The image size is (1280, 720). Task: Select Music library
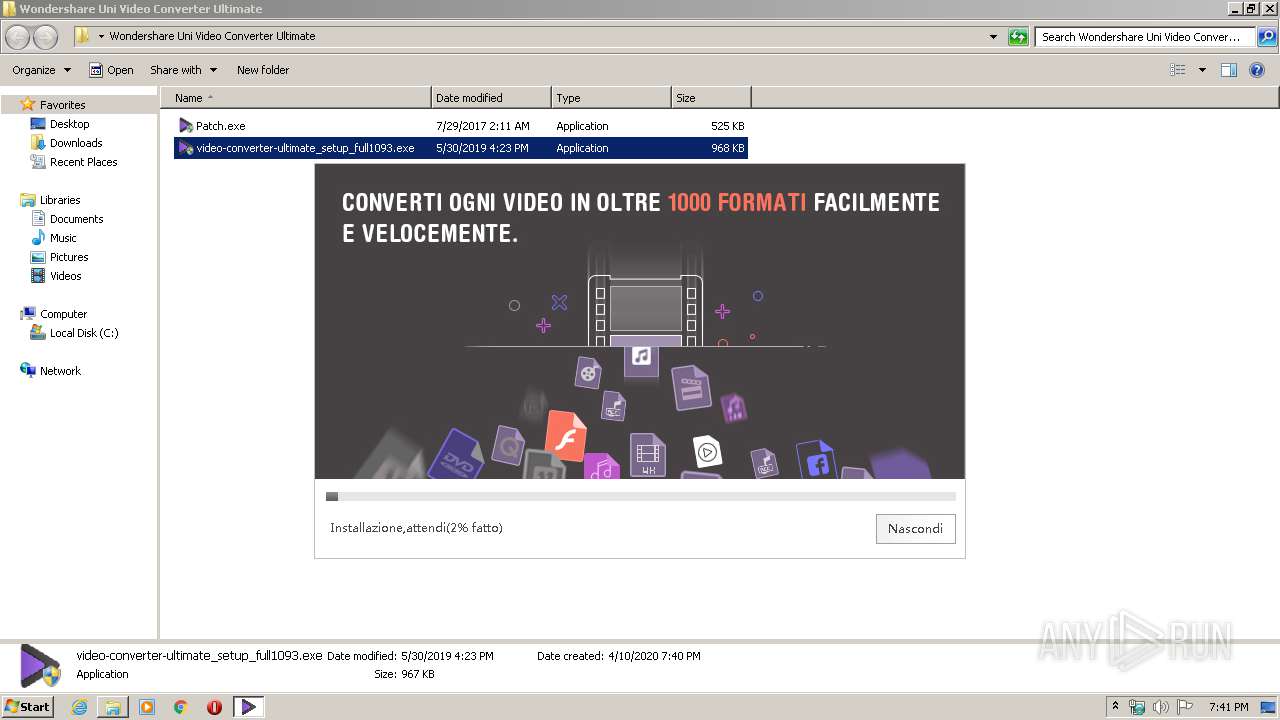coord(63,238)
